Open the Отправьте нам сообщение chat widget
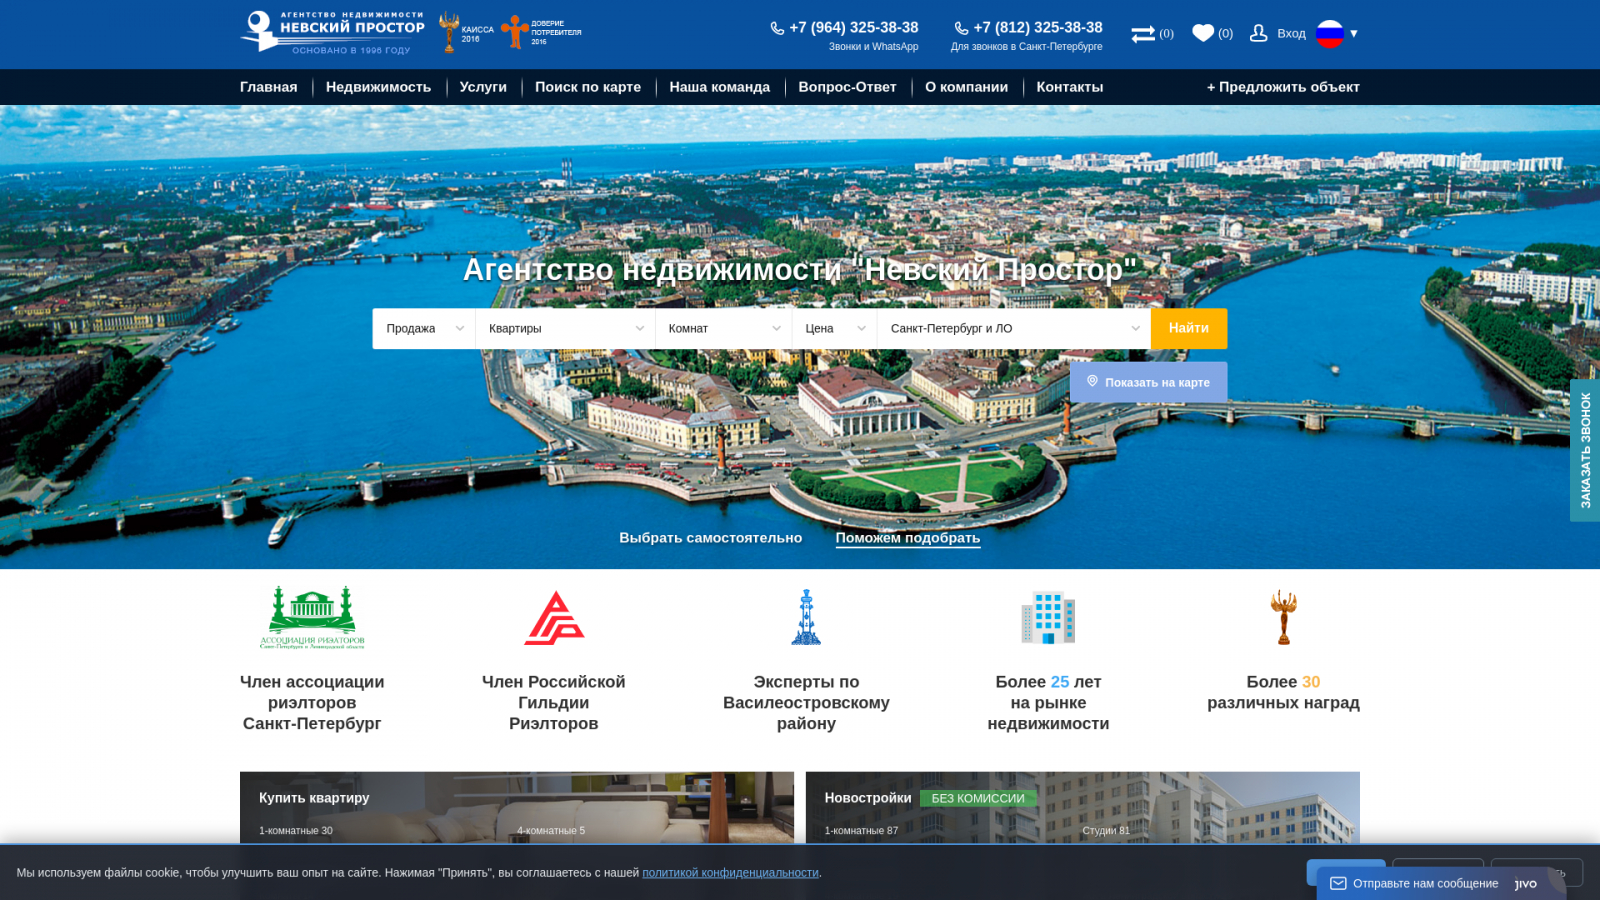This screenshot has width=1600, height=900. coord(1441,883)
